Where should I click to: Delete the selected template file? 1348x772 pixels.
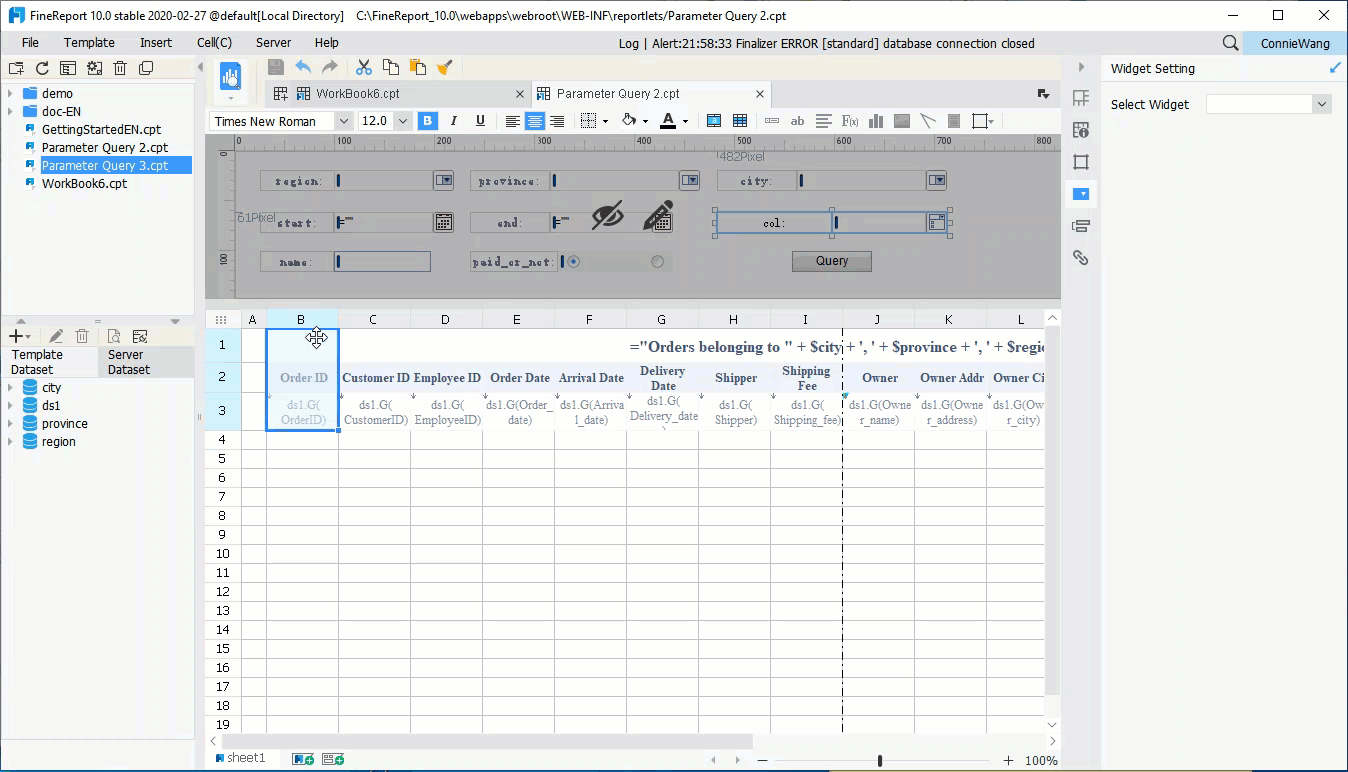120,68
